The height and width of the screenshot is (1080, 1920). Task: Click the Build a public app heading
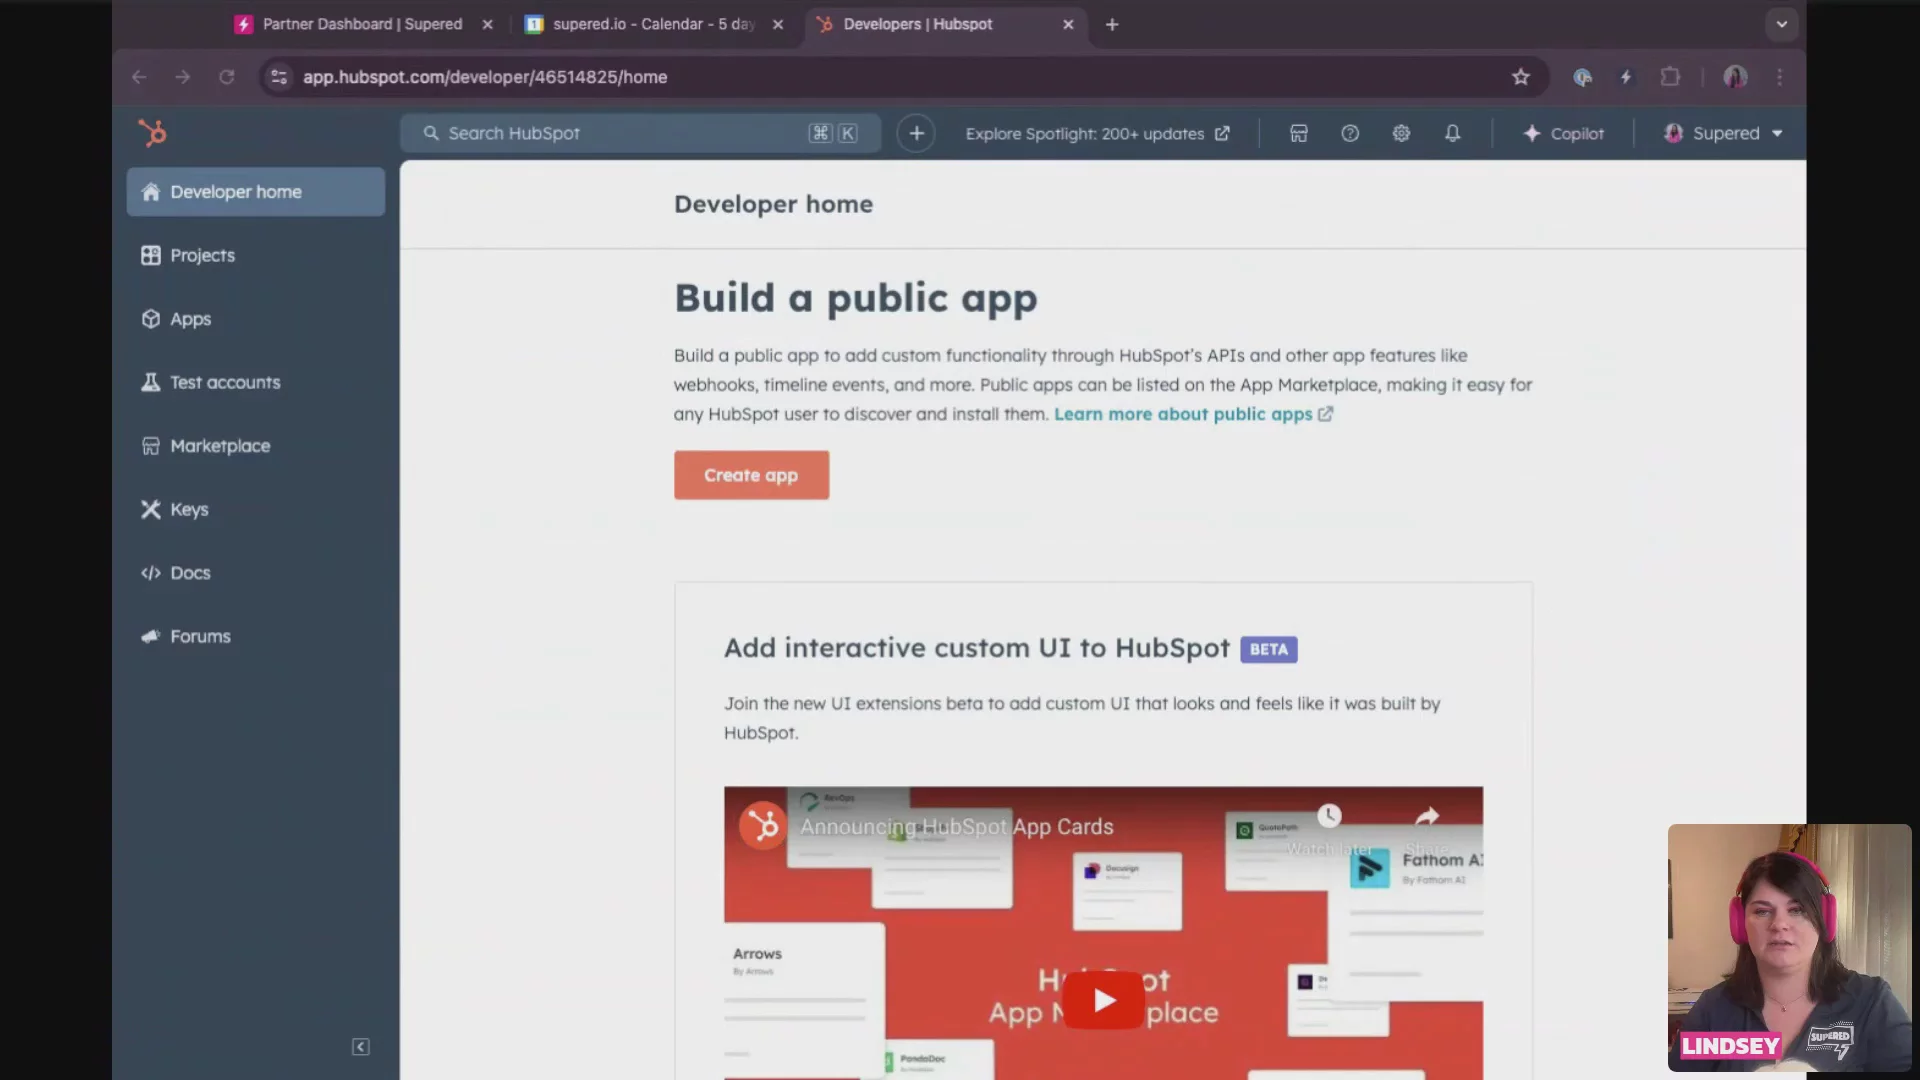click(856, 298)
